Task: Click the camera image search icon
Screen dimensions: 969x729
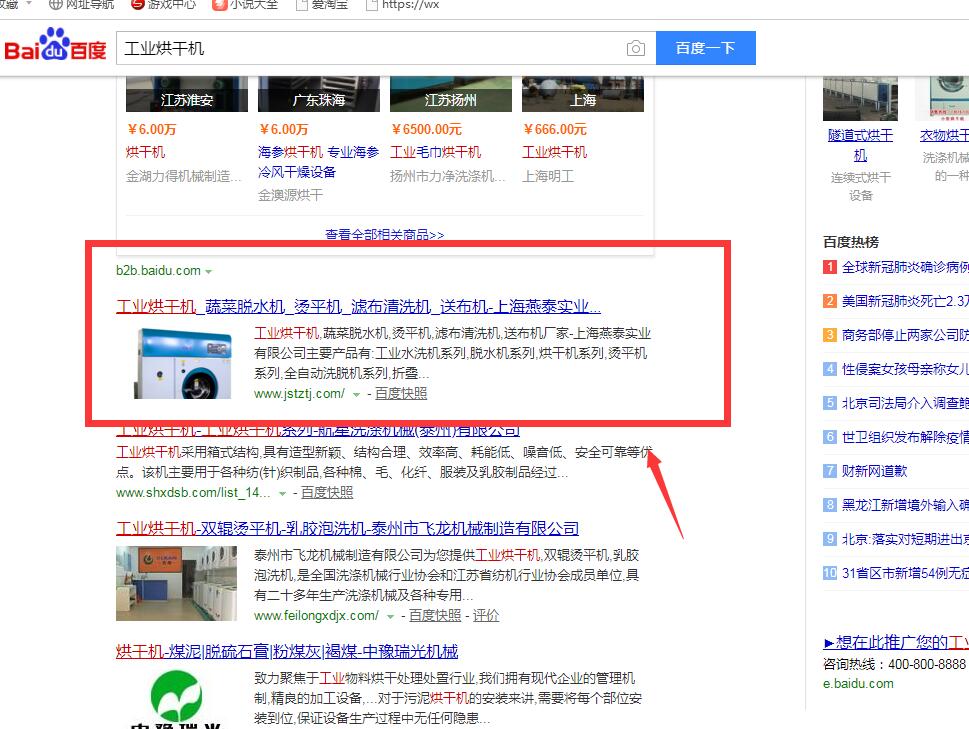Action: [x=635, y=48]
